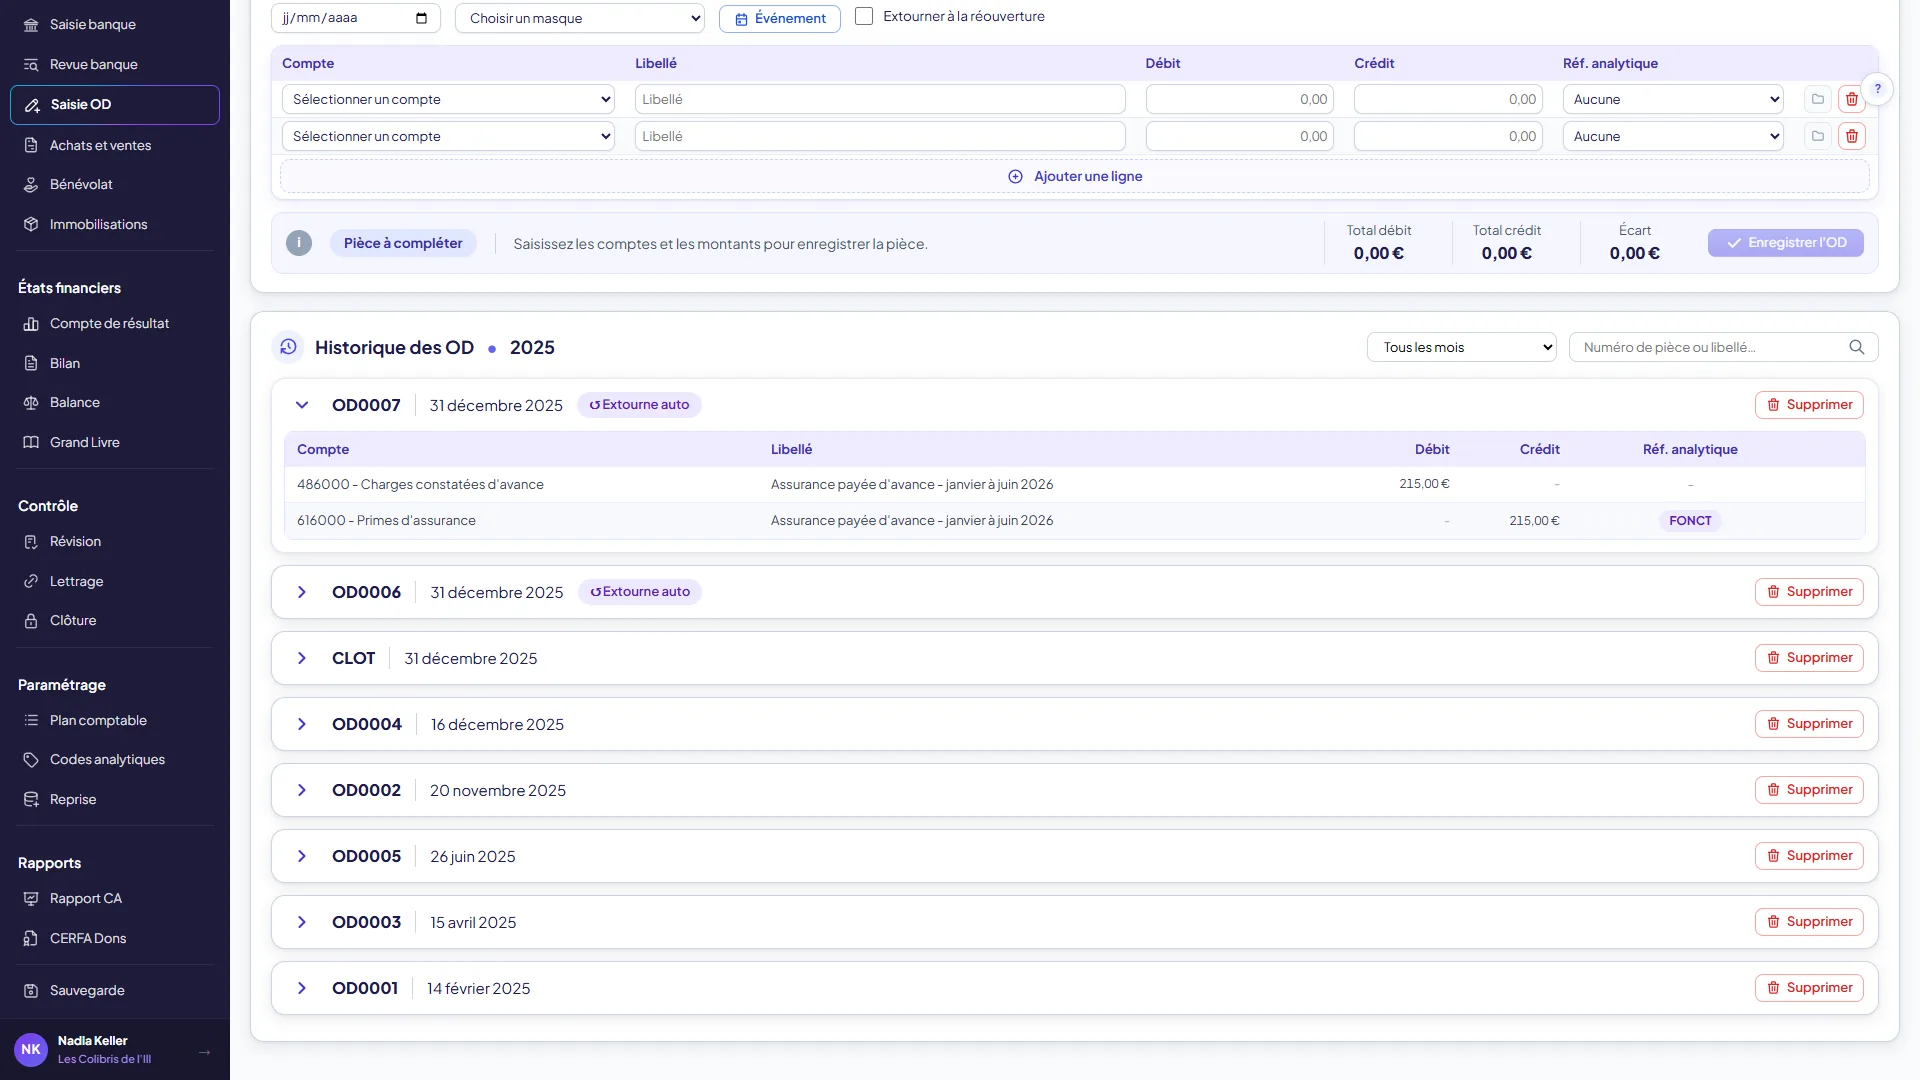Click the first line Débit amount field
This screenshot has width=1920, height=1080.
1240,99
